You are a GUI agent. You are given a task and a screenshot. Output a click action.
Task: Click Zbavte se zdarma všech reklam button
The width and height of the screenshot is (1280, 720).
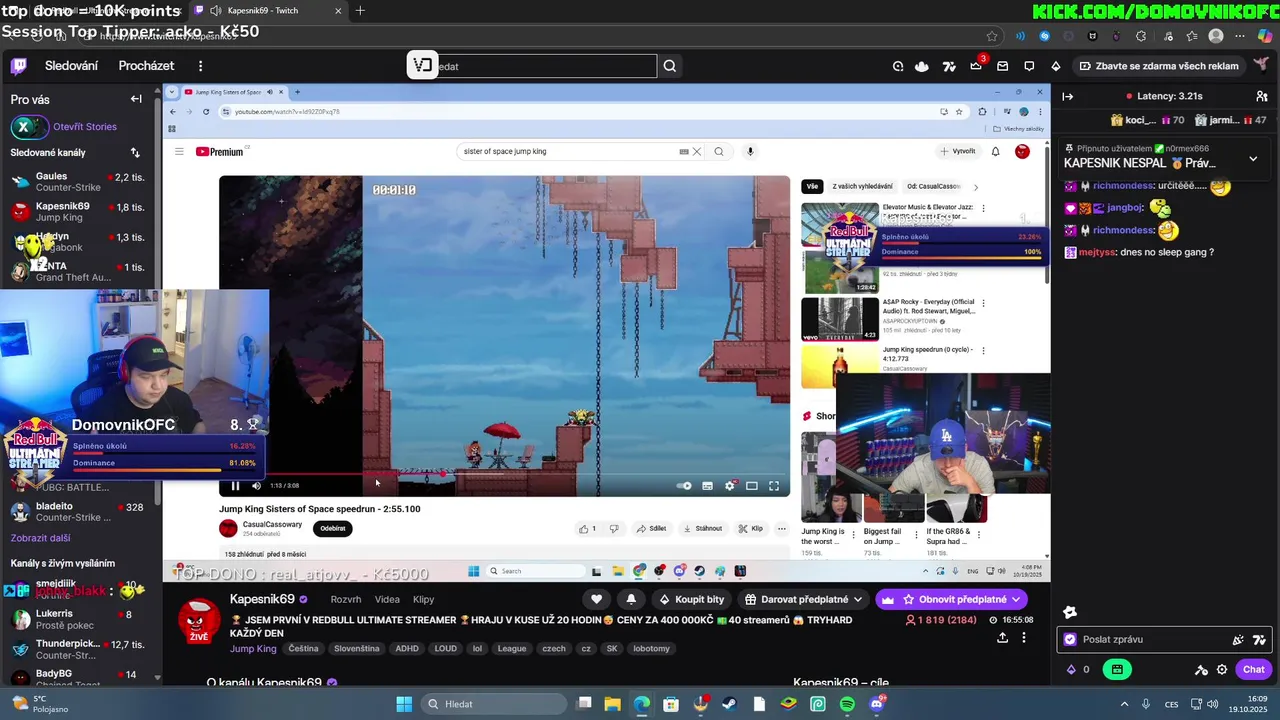[x=1160, y=66]
